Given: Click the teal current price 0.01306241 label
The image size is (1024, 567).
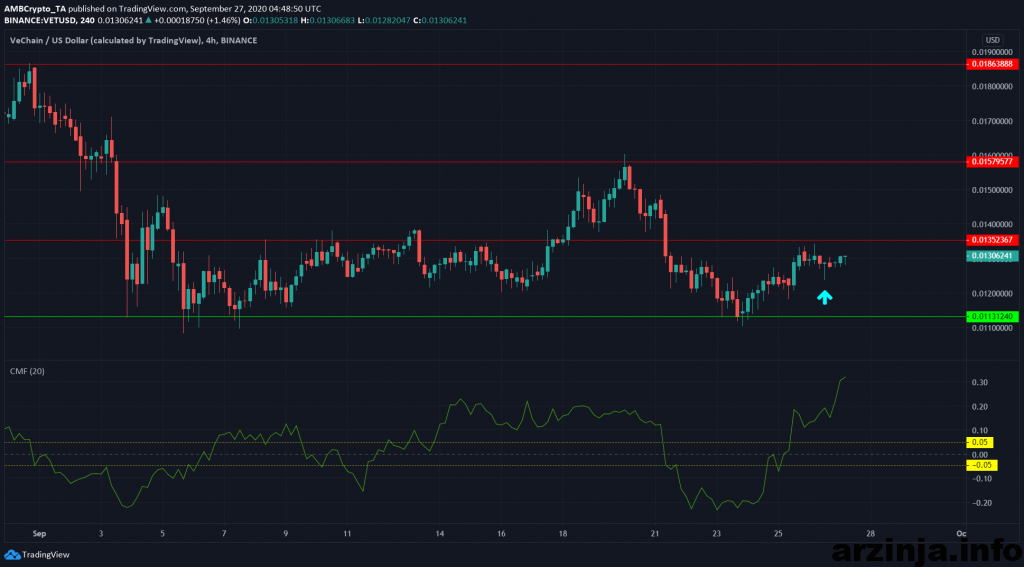Looking at the screenshot, I should tap(991, 256).
